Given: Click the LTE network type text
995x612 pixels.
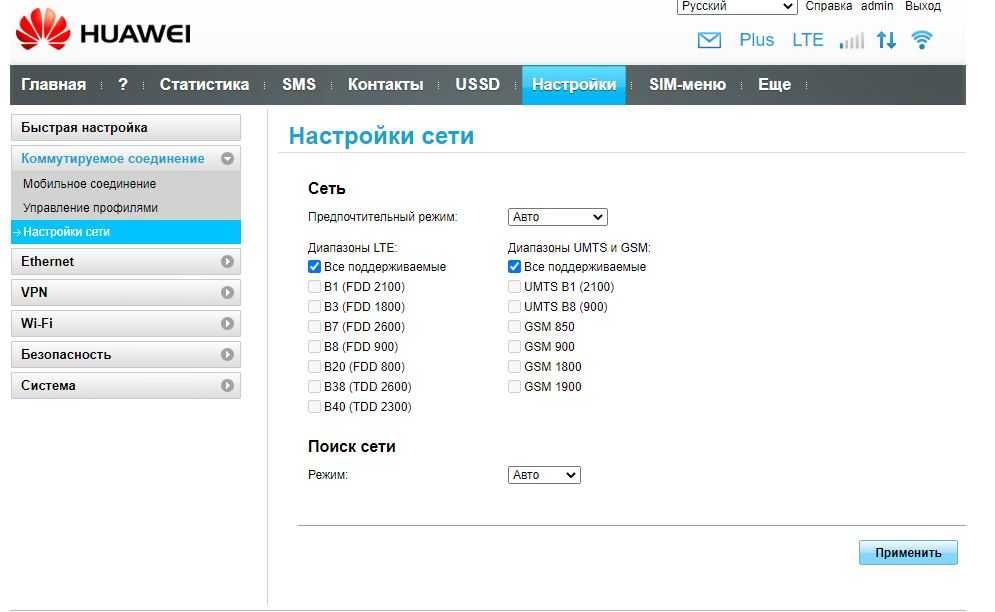Looking at the screenshot, I should 807,40.
